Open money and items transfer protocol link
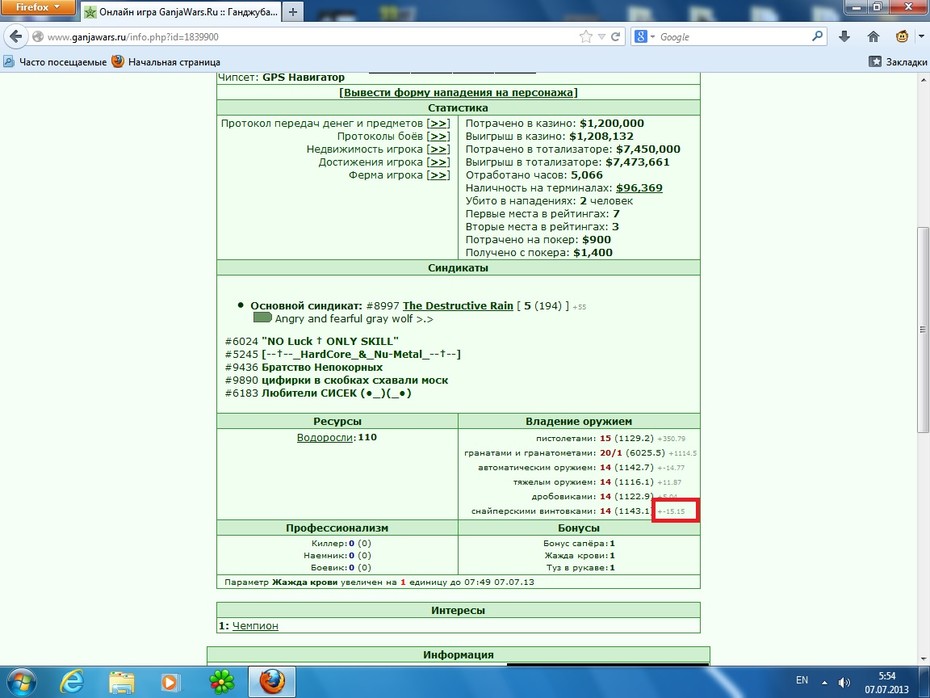 point(438,123)
